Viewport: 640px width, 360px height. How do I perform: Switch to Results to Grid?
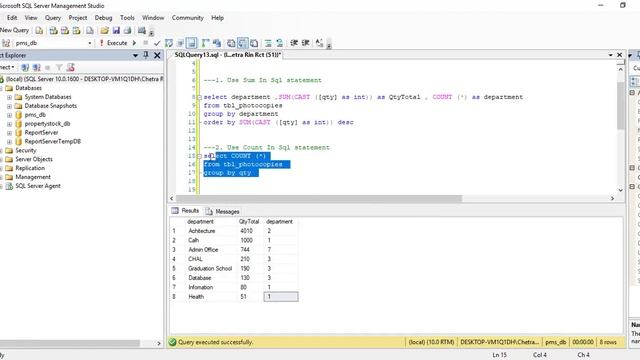coord(242,43)
